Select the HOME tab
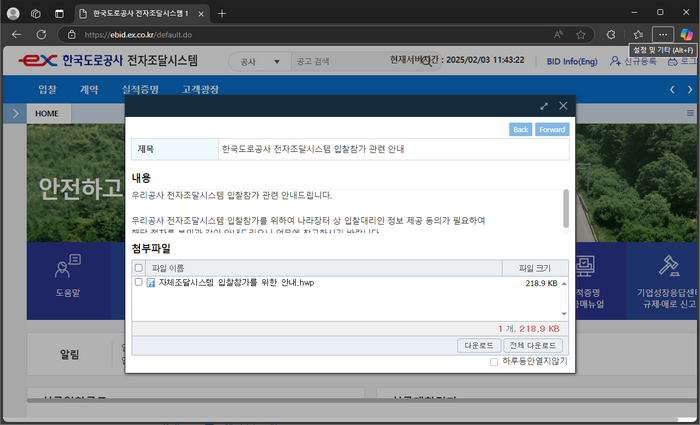Screen dimensions: 700x425 (x=47, y=113)
